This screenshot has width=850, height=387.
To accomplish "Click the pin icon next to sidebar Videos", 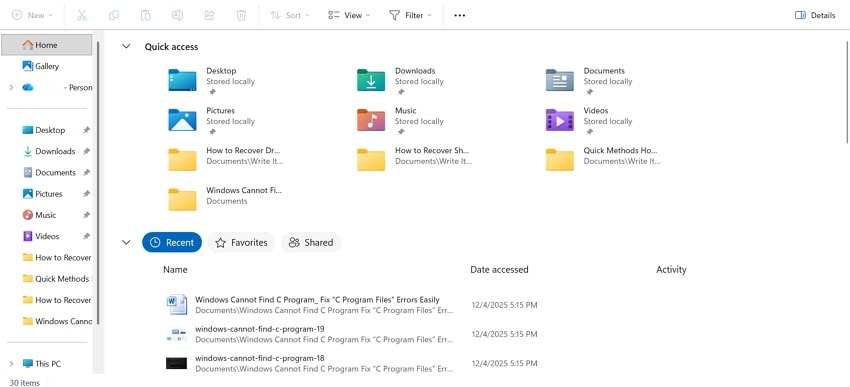I will pos(86,236).
